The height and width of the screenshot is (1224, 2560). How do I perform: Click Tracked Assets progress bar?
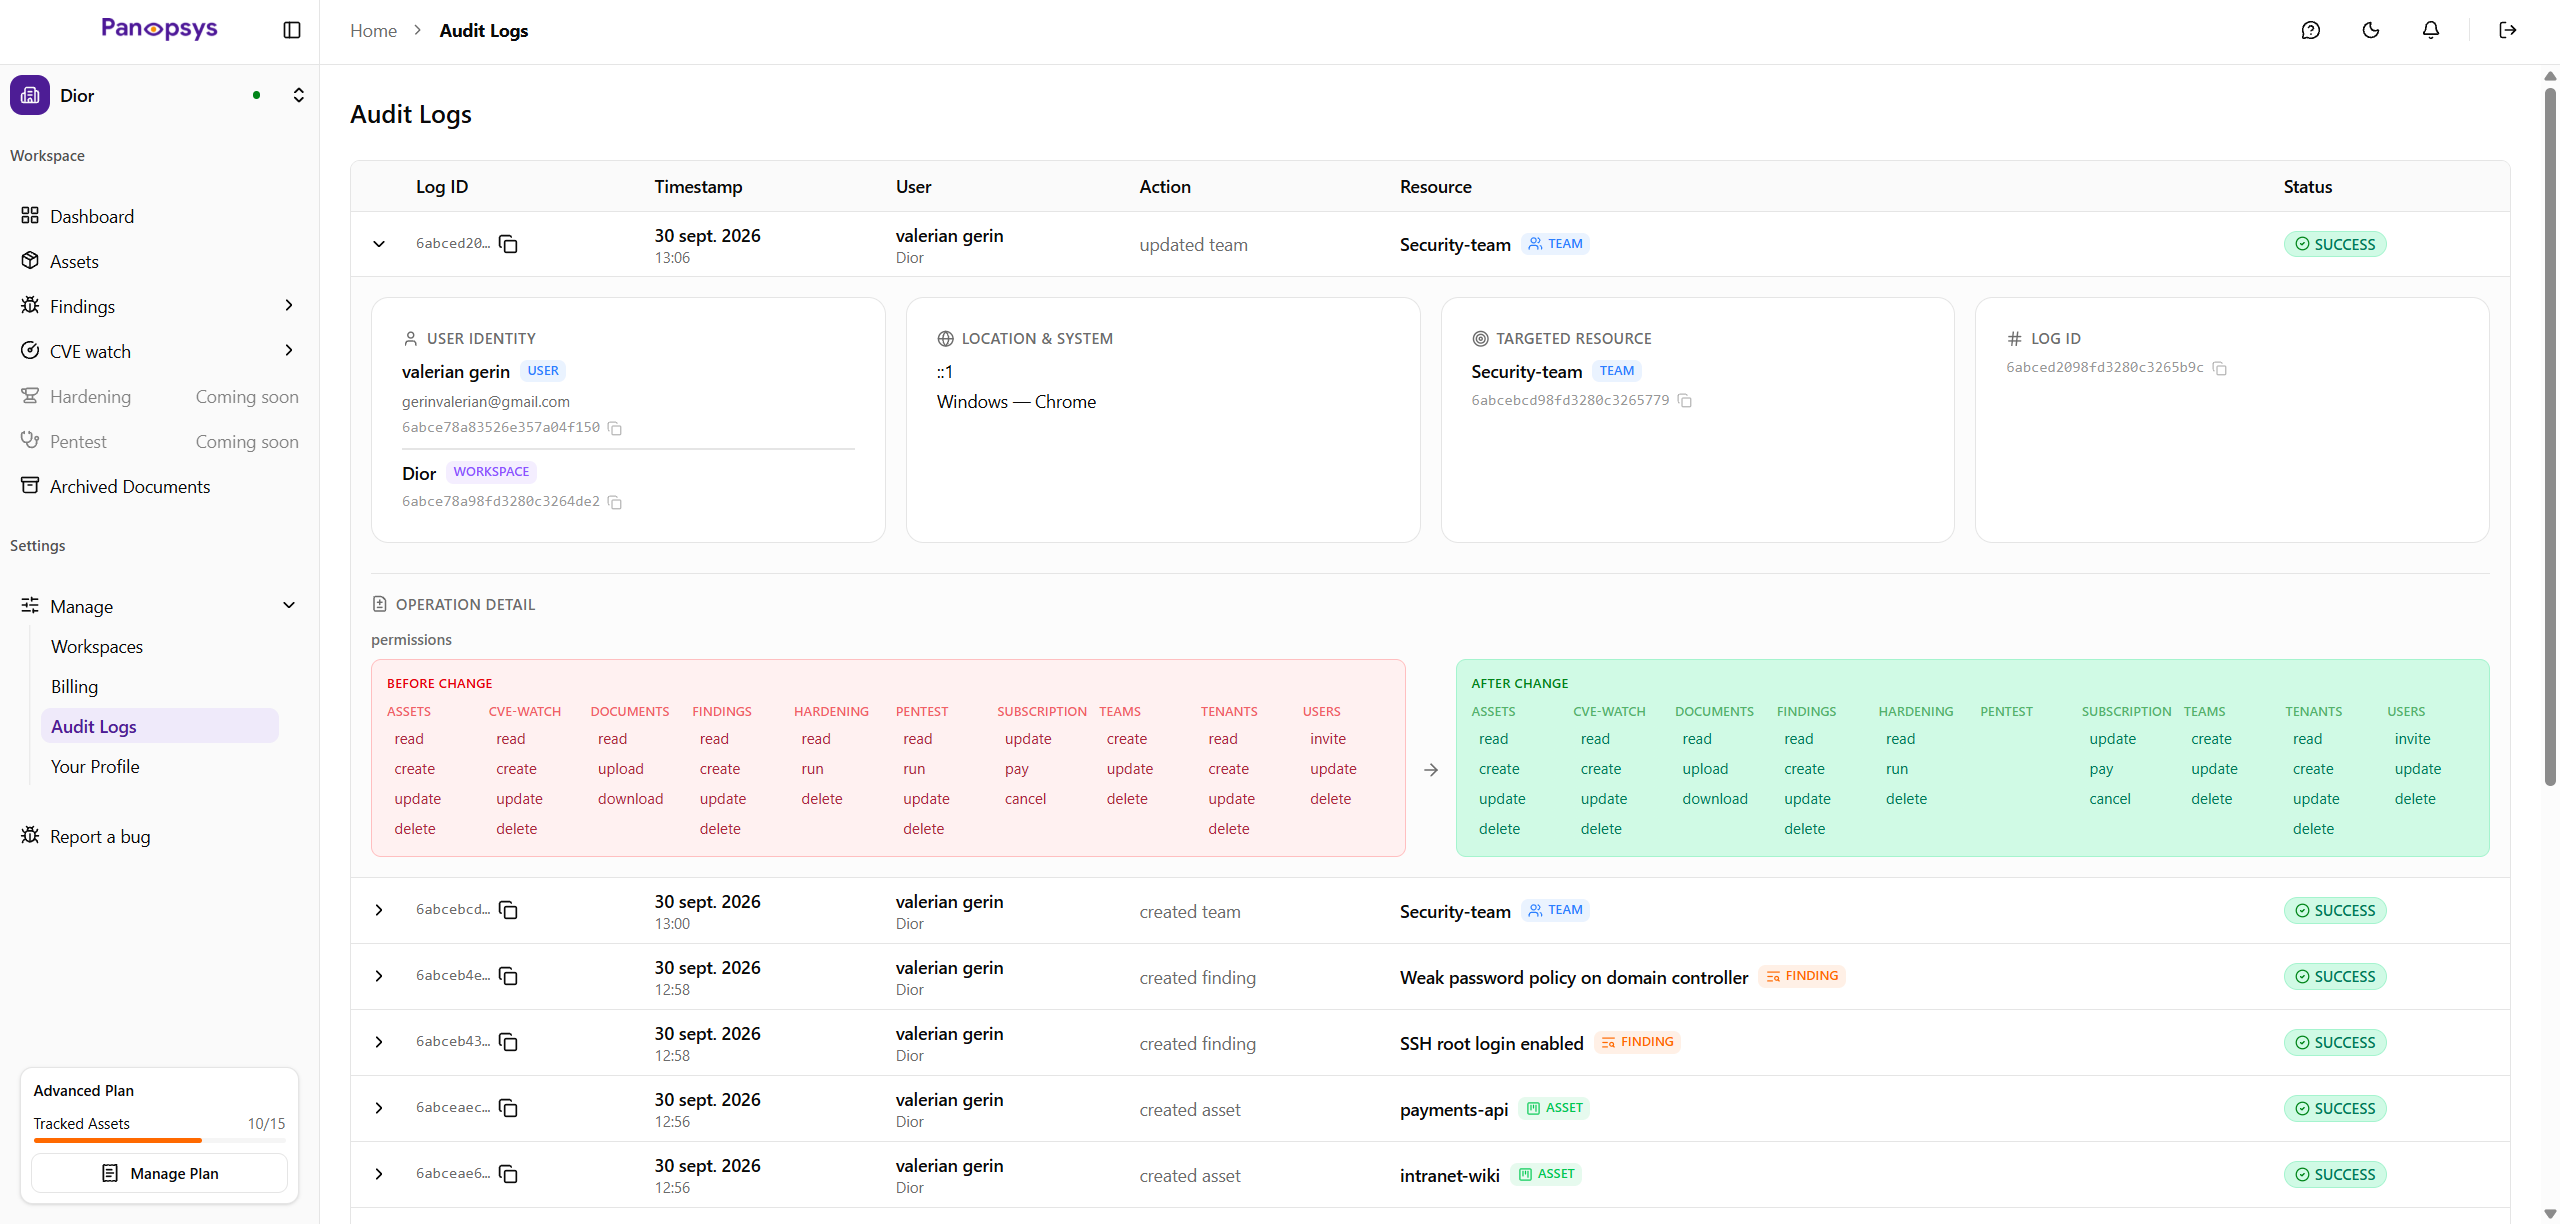coord(159,1140)
